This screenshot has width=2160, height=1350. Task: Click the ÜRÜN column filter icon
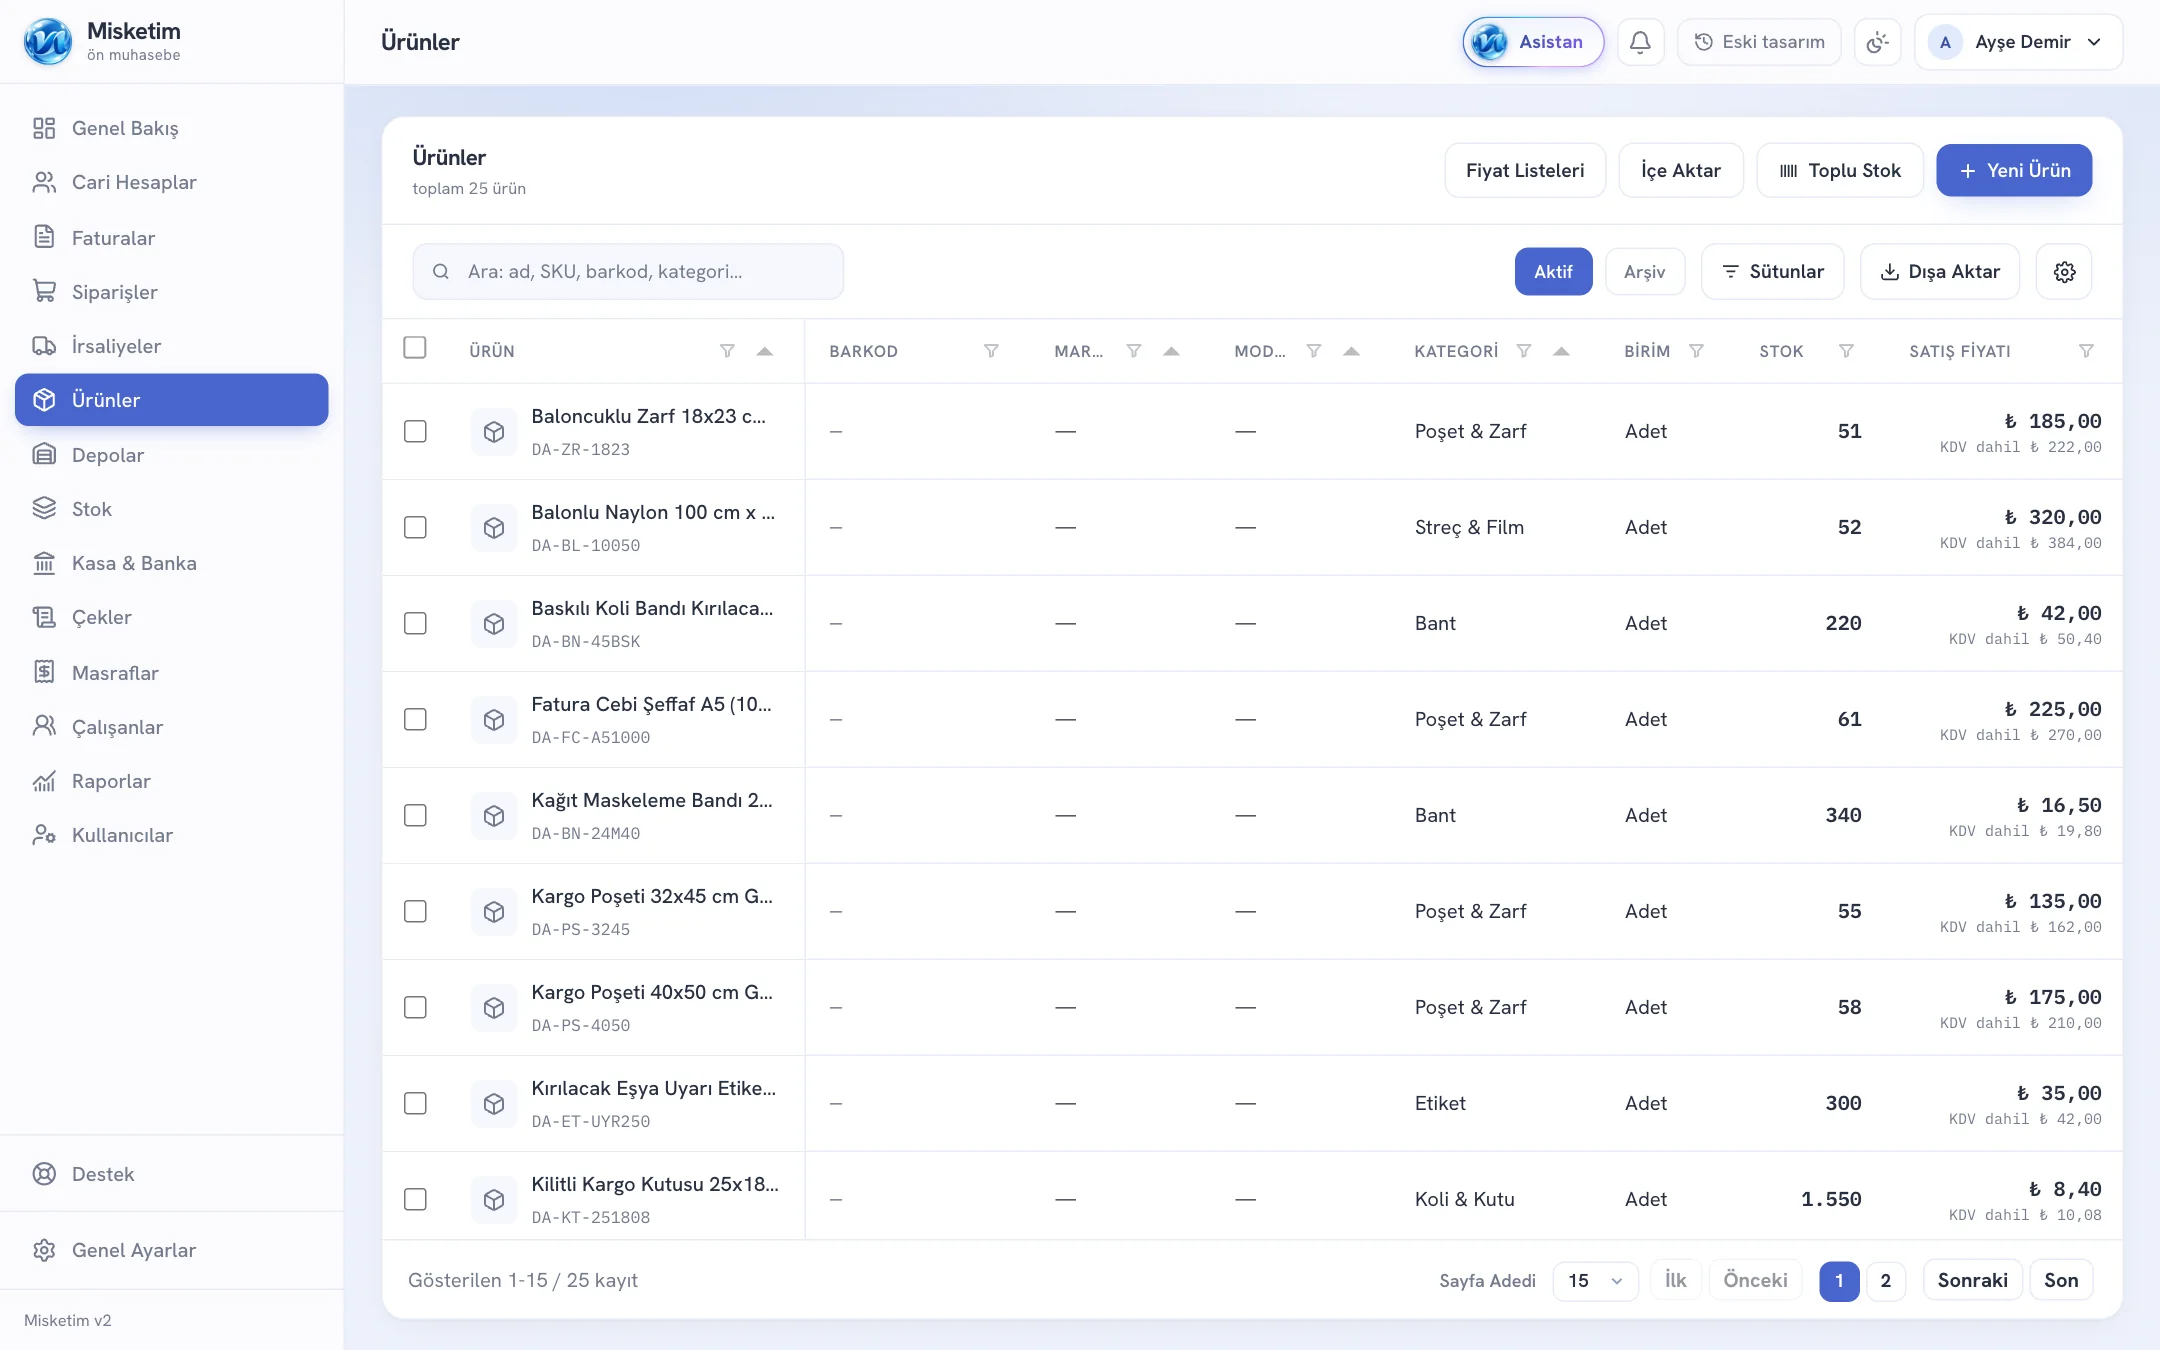727,351
